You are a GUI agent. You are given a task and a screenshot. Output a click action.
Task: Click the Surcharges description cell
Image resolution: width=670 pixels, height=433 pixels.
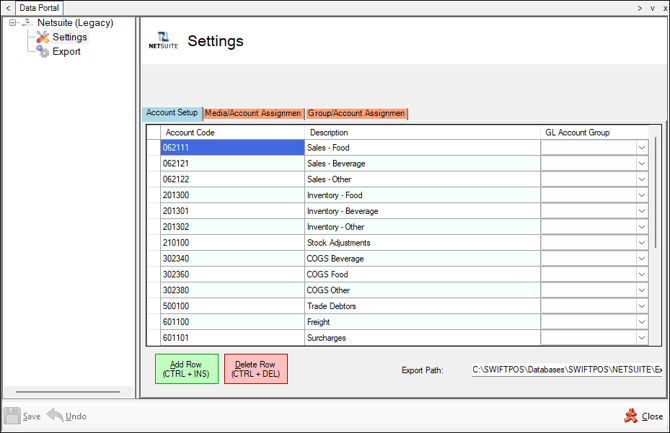coord(422,338)
